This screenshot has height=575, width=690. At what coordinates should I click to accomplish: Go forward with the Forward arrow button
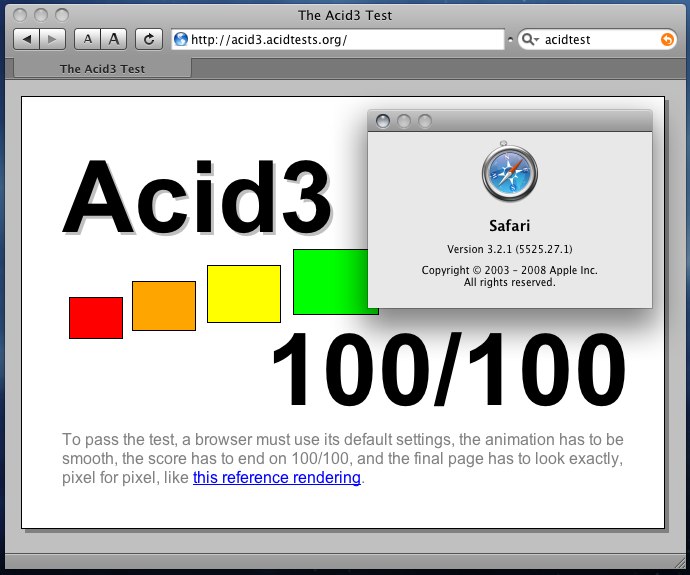pyautogui.click(x=52, y=40)
